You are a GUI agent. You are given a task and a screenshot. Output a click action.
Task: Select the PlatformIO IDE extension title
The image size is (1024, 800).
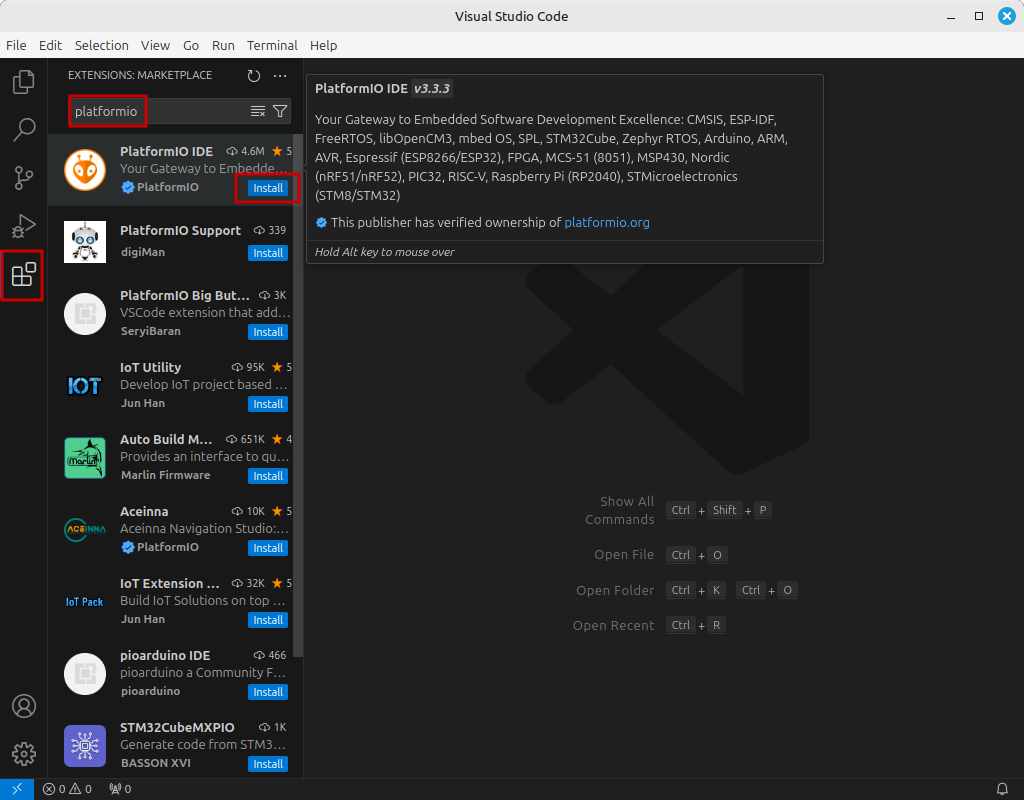tap(167, 152)
